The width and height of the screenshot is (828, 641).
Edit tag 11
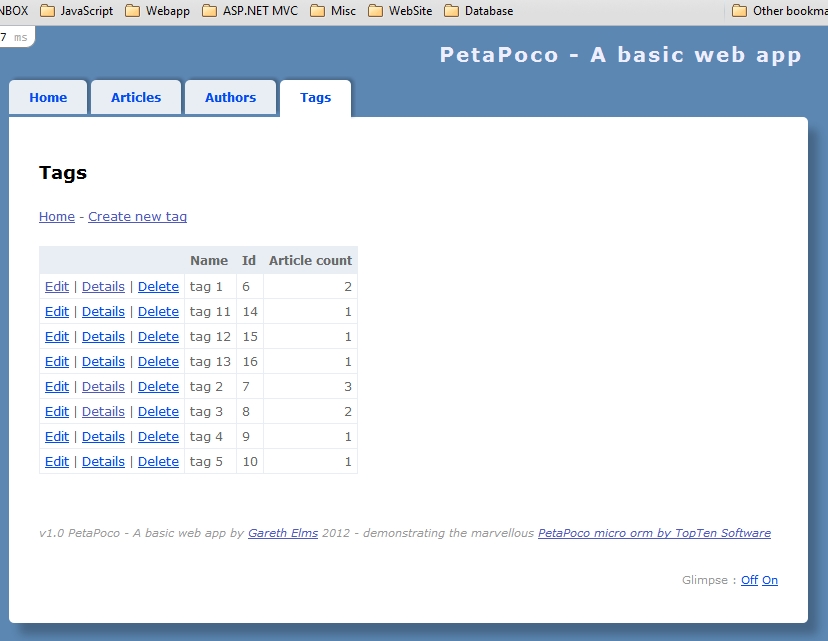click(57, 312)
